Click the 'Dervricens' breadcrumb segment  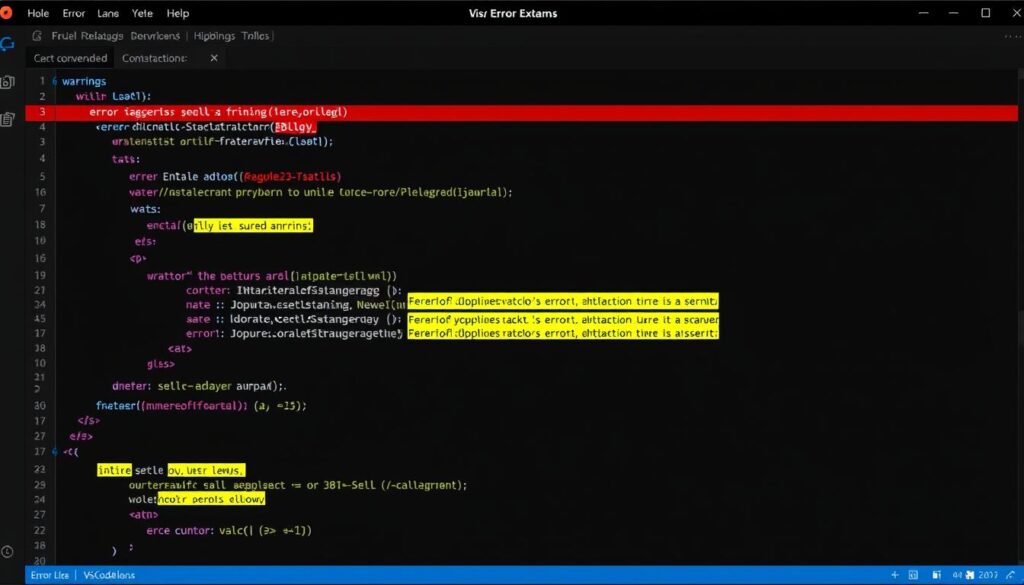[155, 36]
